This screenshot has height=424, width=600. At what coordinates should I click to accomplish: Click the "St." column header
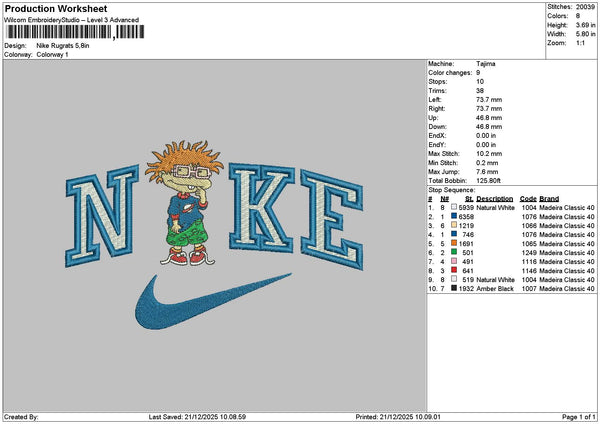click(x=470, y=199)
